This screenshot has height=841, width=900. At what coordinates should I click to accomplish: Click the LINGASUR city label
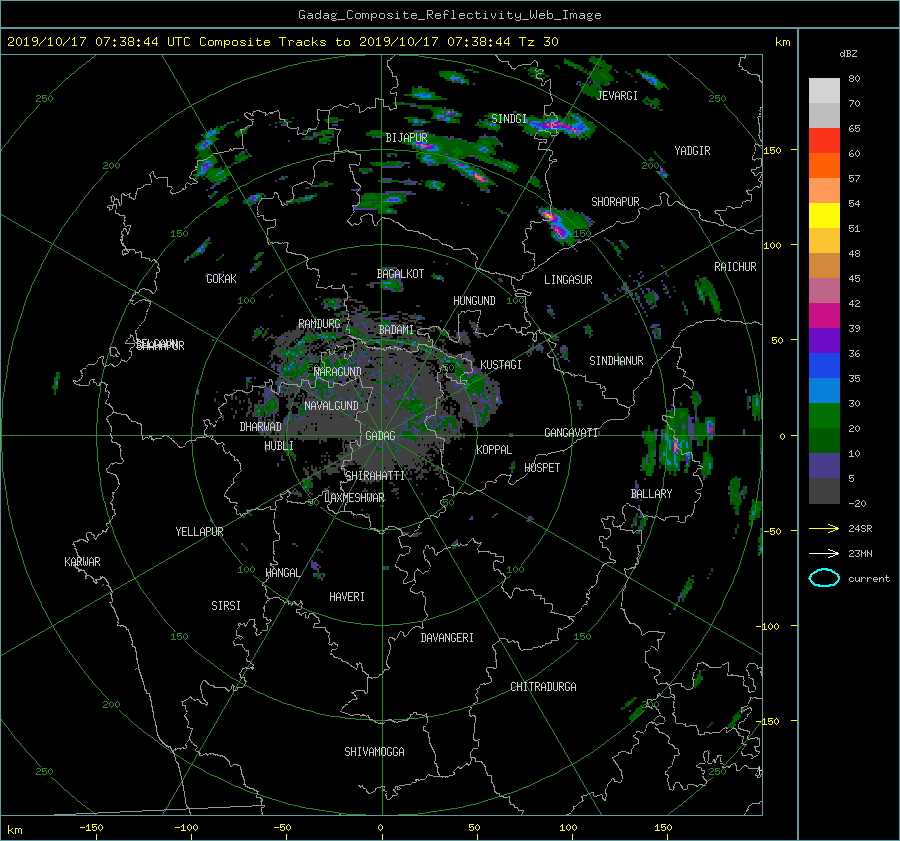point(568,280)
